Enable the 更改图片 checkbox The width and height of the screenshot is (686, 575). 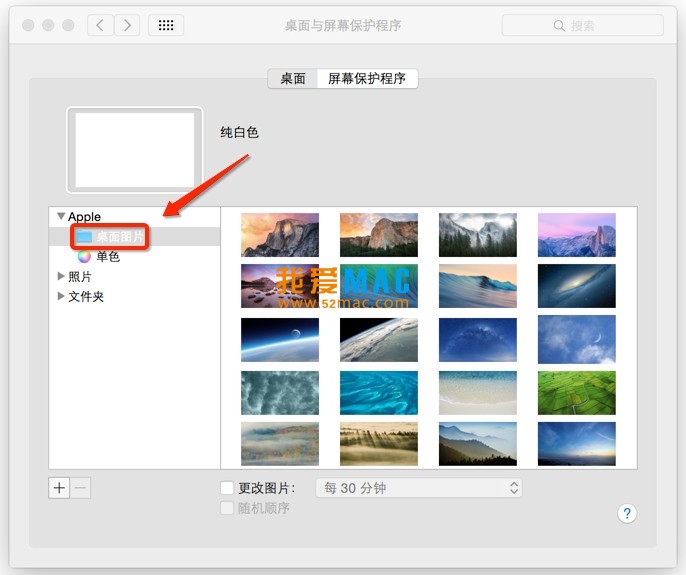pos(227,487)
